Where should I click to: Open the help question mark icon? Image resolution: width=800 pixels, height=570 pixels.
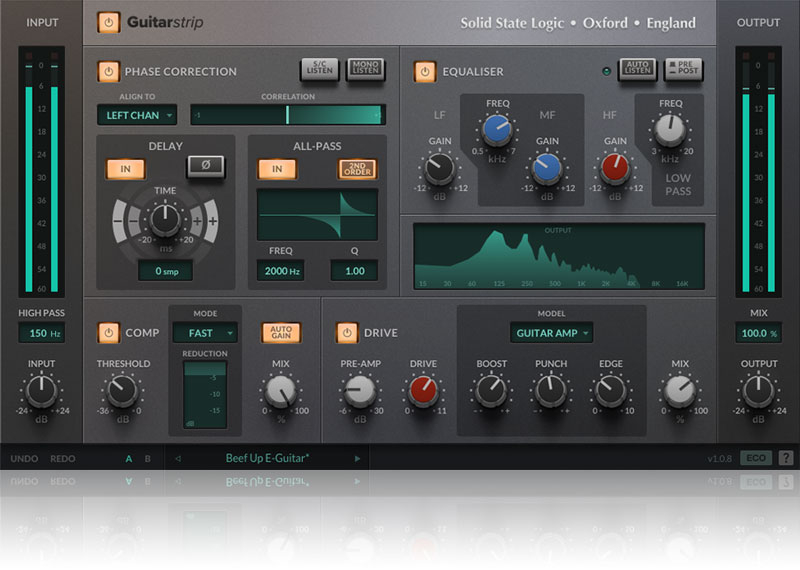pos(786,458)
